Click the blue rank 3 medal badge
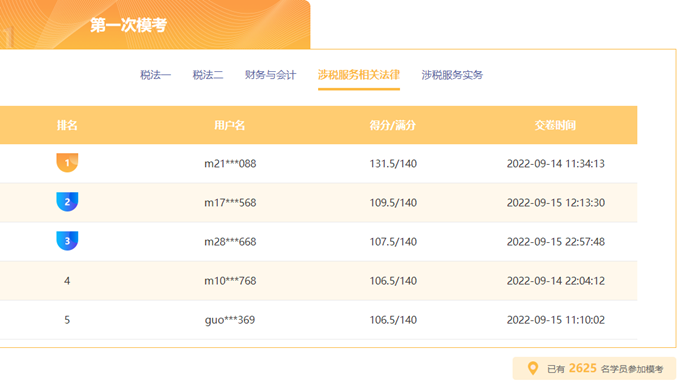The height and width of the screenshot is (381, 680). tap(67, 241)
